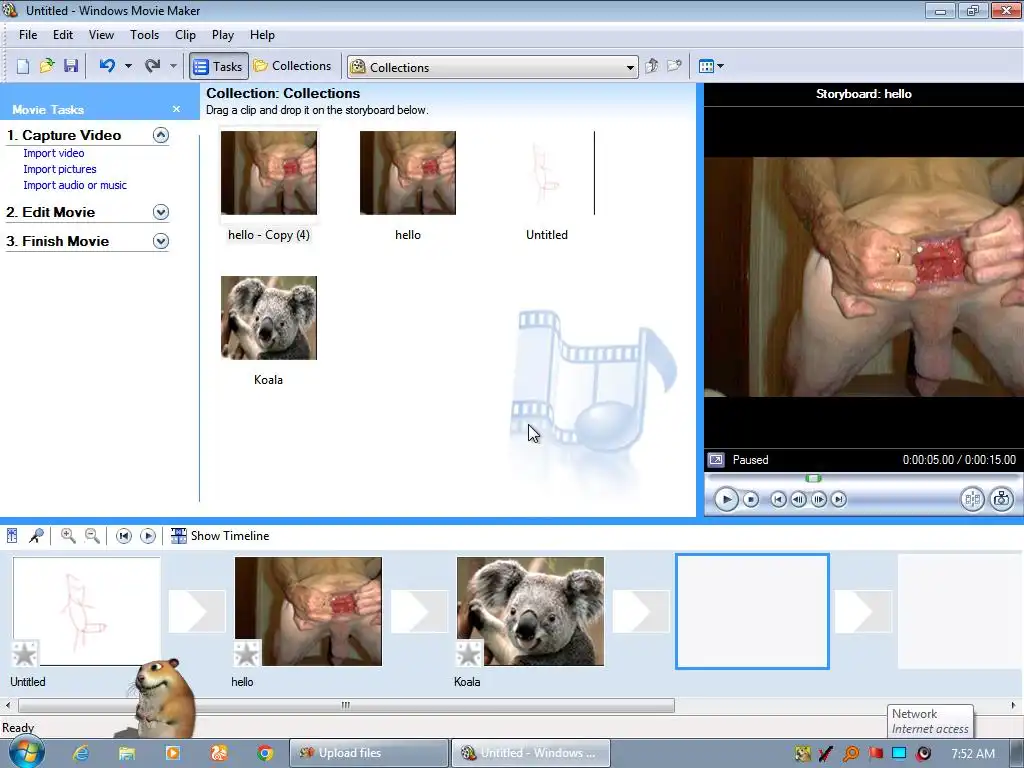Screen dimensions: 1024x768
Task: Click the Narrate Timeline microphone icon
Action: point(36,536)
